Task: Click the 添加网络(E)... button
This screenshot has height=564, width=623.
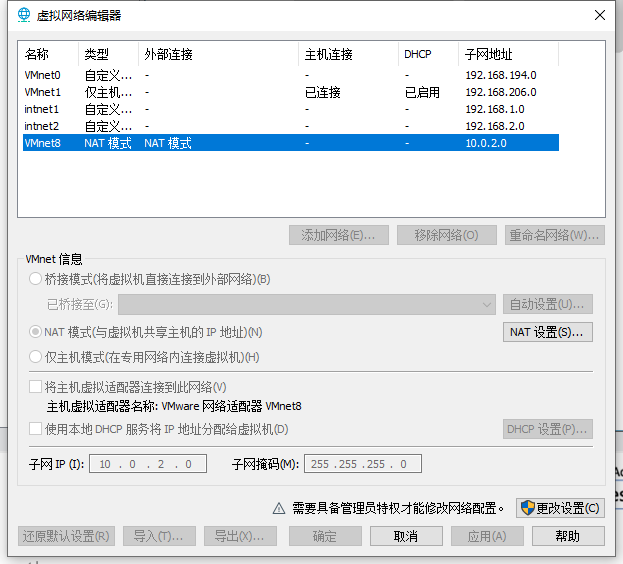Action: (x=339, y=235)
